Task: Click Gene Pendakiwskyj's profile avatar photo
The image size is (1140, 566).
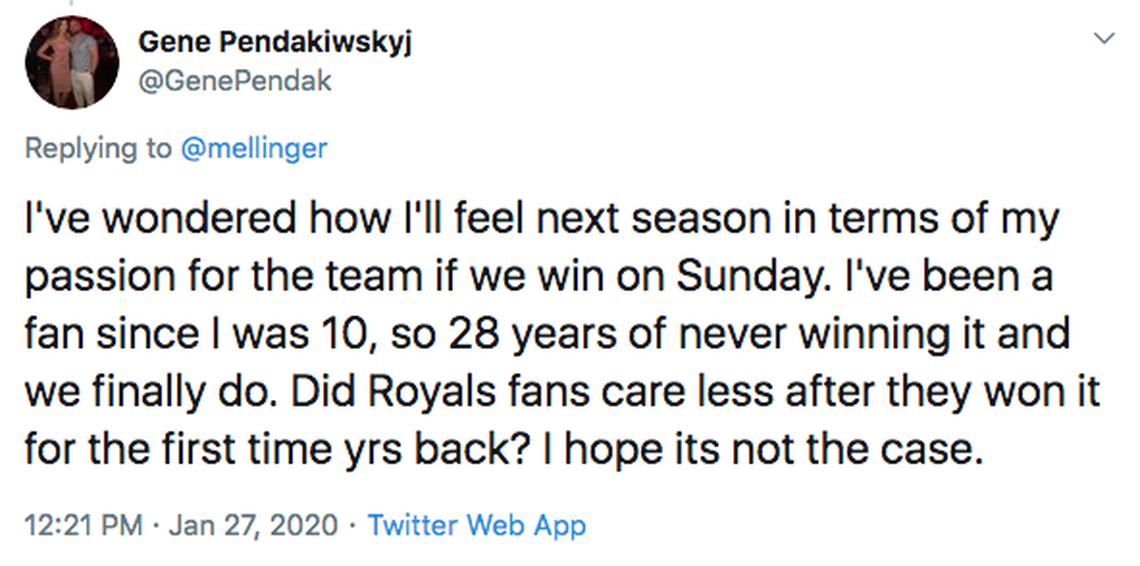Action: [72, 62]
